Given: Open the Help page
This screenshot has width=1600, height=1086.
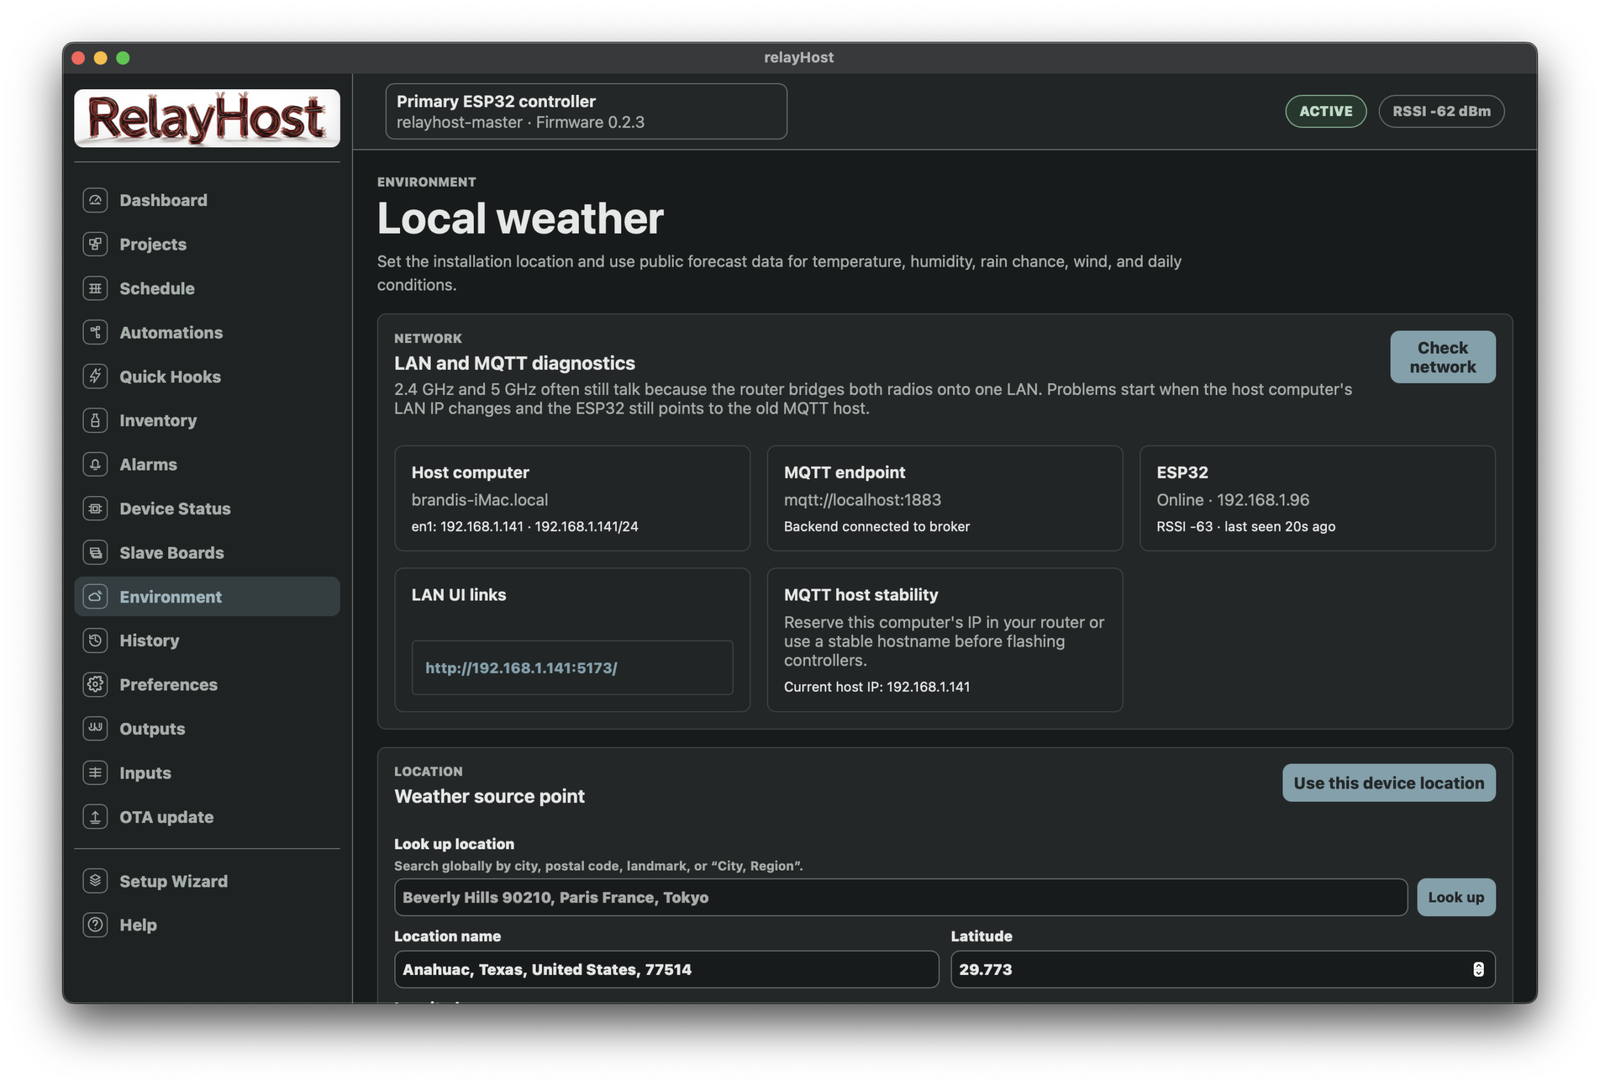Looking at the screenshot, I should click(207, 924).
